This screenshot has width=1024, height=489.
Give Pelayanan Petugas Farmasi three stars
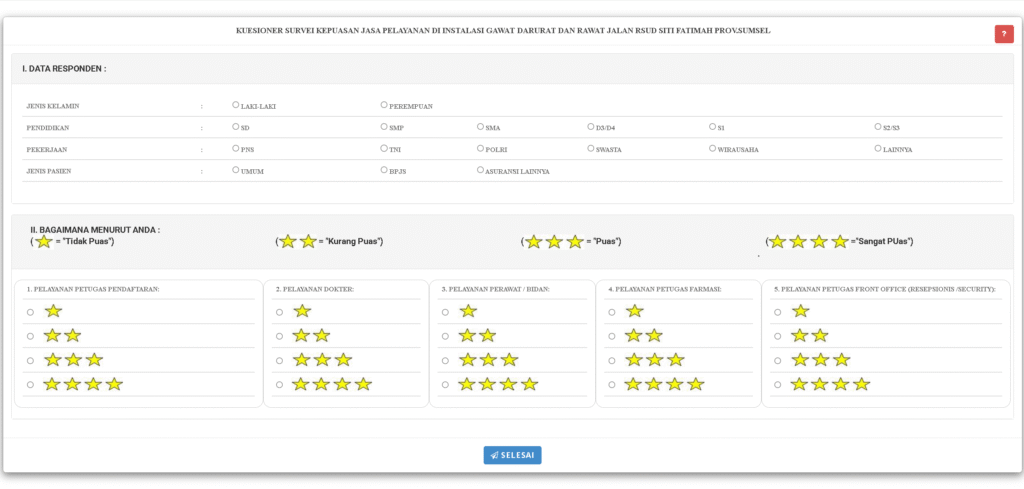(x=612, y=360)
